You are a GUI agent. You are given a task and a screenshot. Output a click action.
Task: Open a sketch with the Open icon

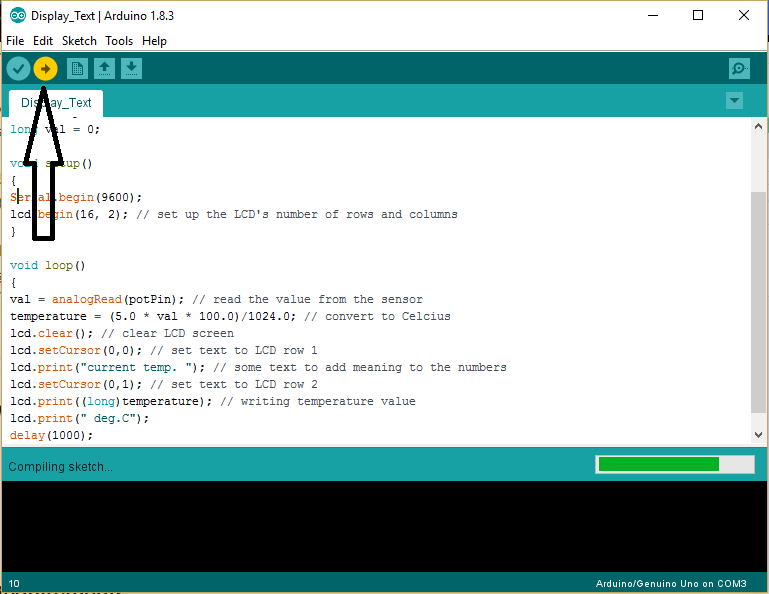pyautogui.click(x=104, y=69)
